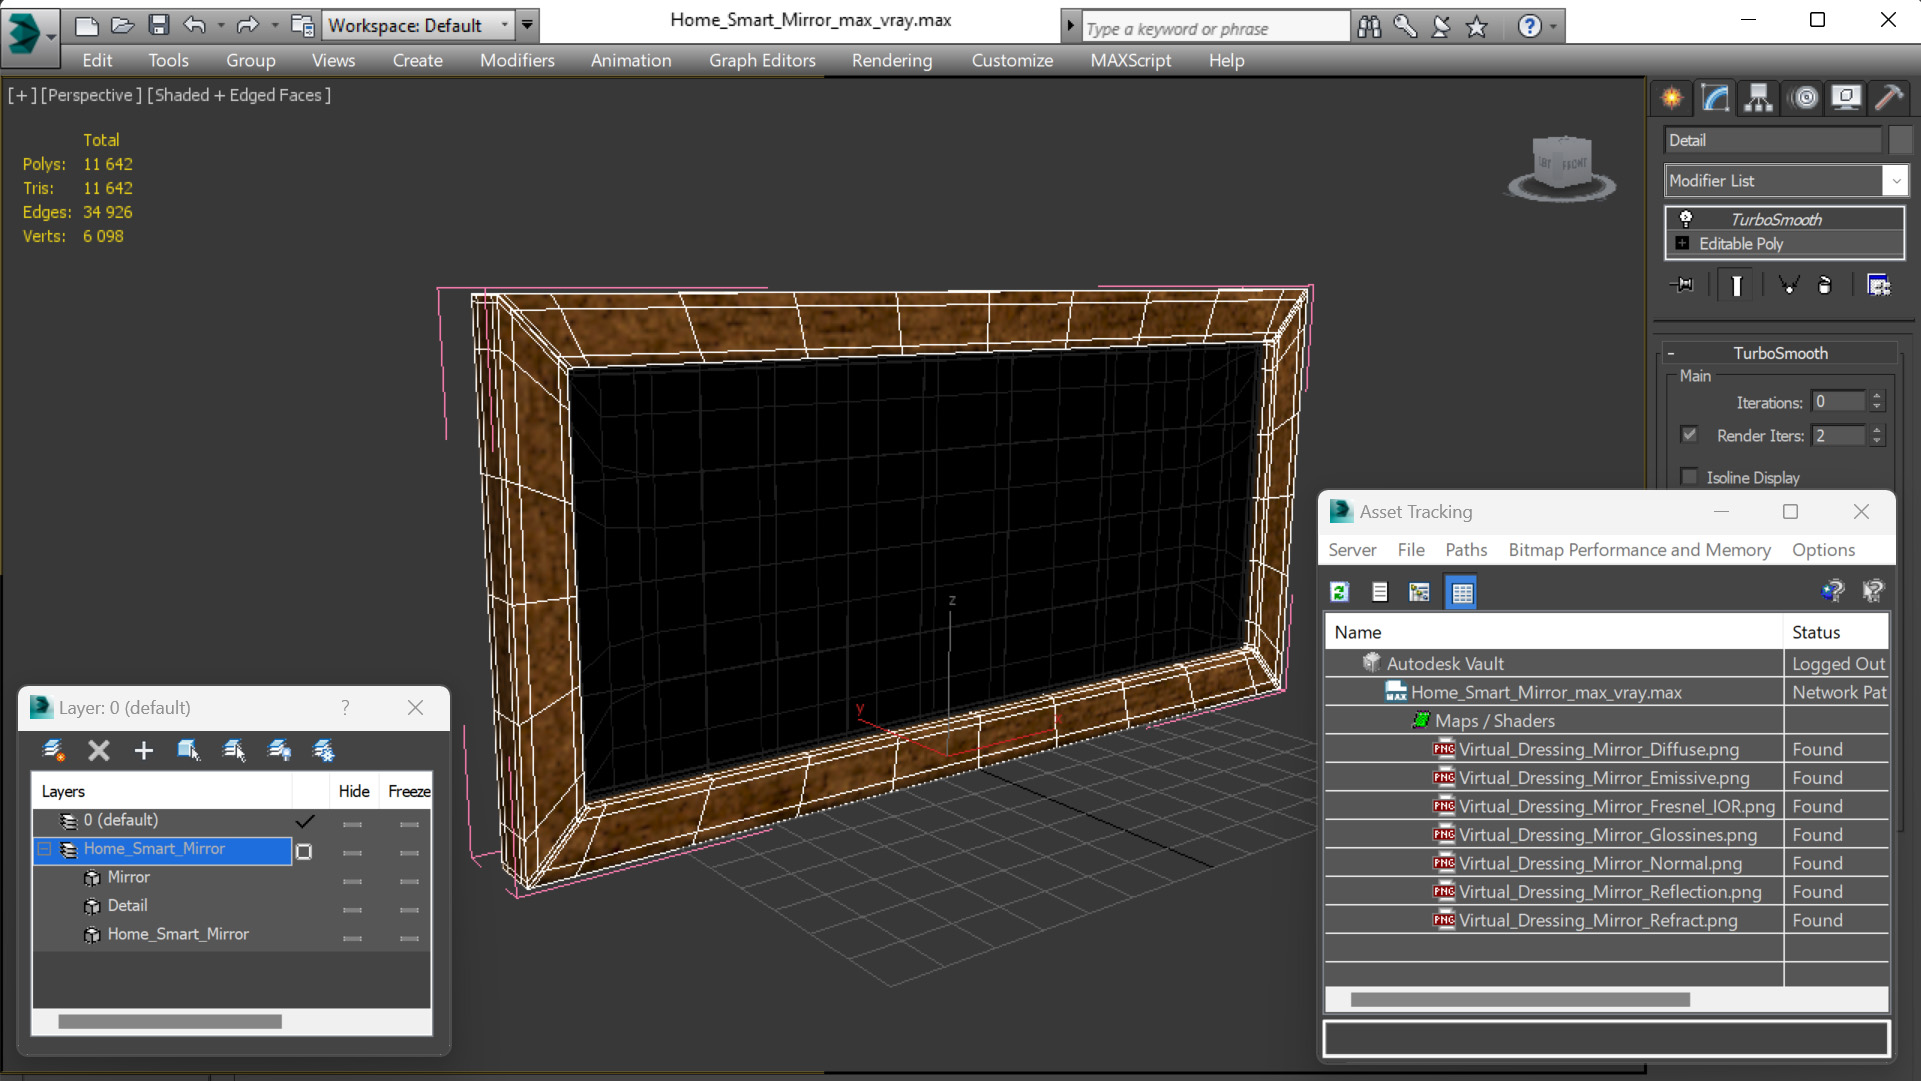Click the New Scene file icon
The image size is (1921, 1081).
click(x=86, y=25)
